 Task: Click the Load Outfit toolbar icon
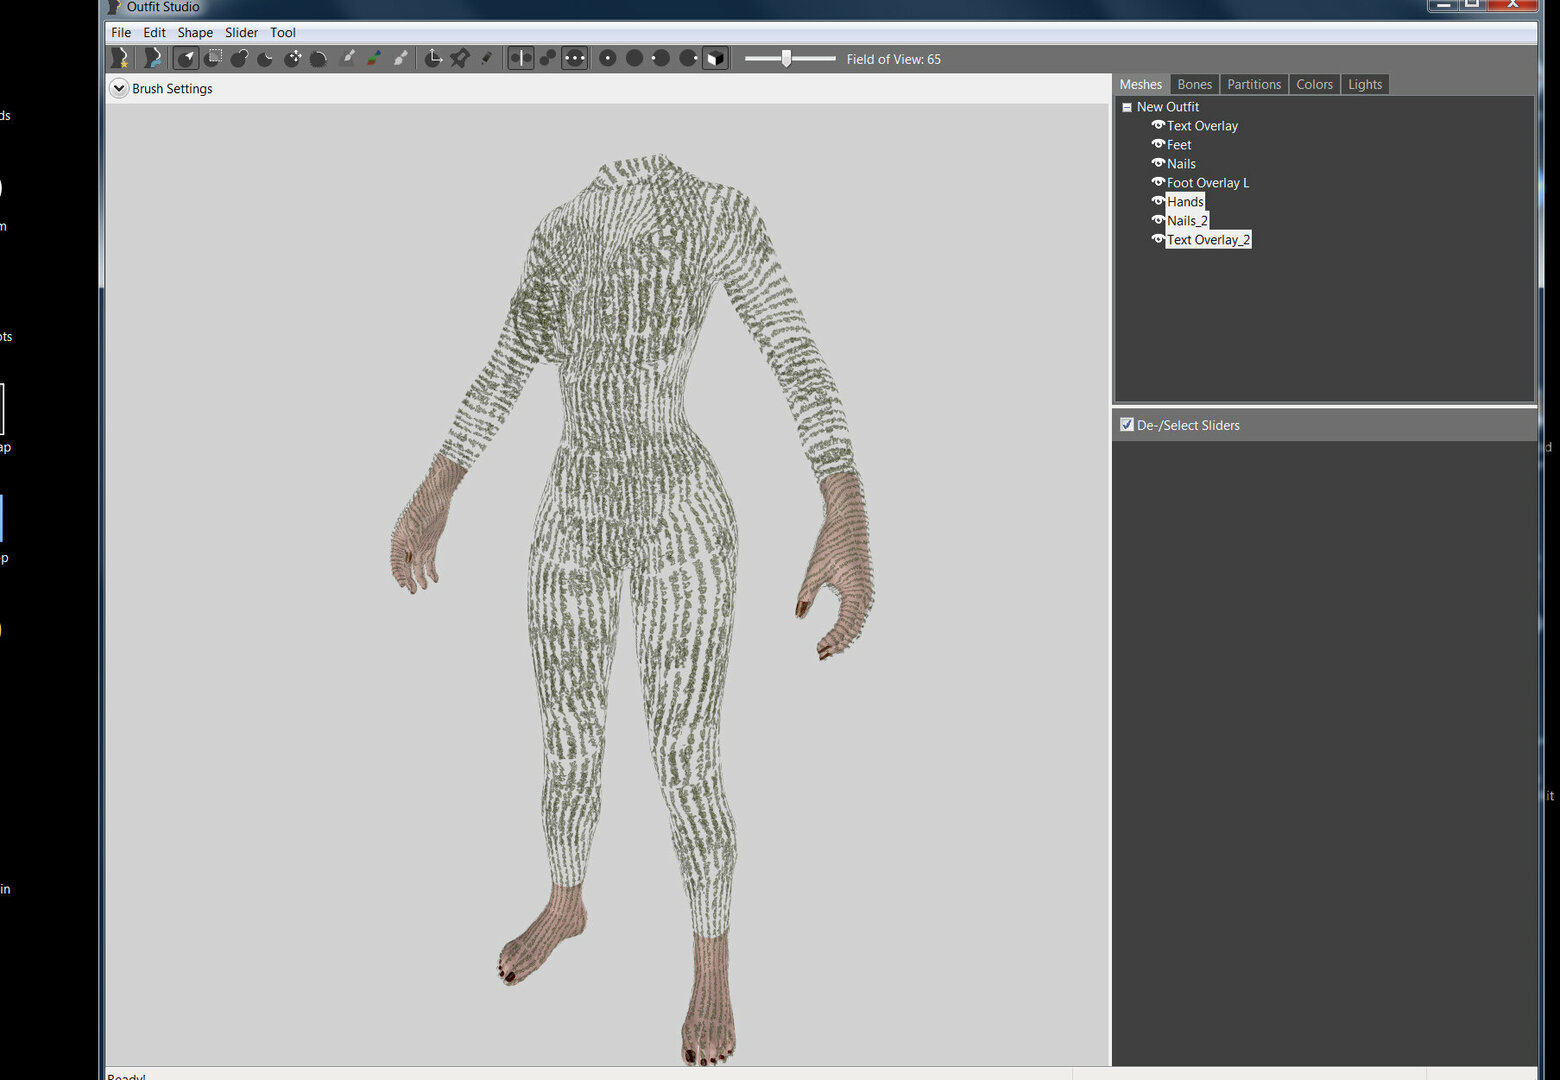152,58
